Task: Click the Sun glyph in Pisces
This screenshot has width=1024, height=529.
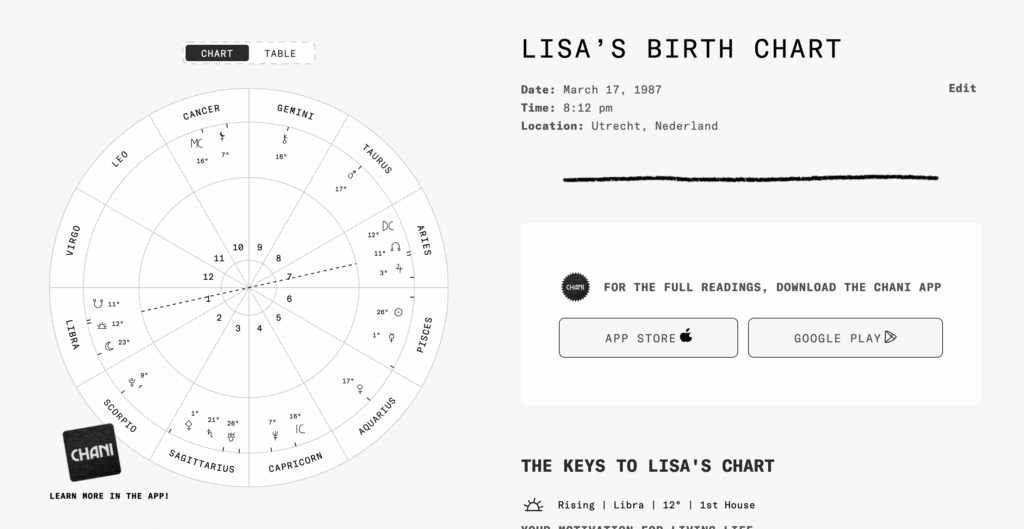Action: tap(399, 312)
